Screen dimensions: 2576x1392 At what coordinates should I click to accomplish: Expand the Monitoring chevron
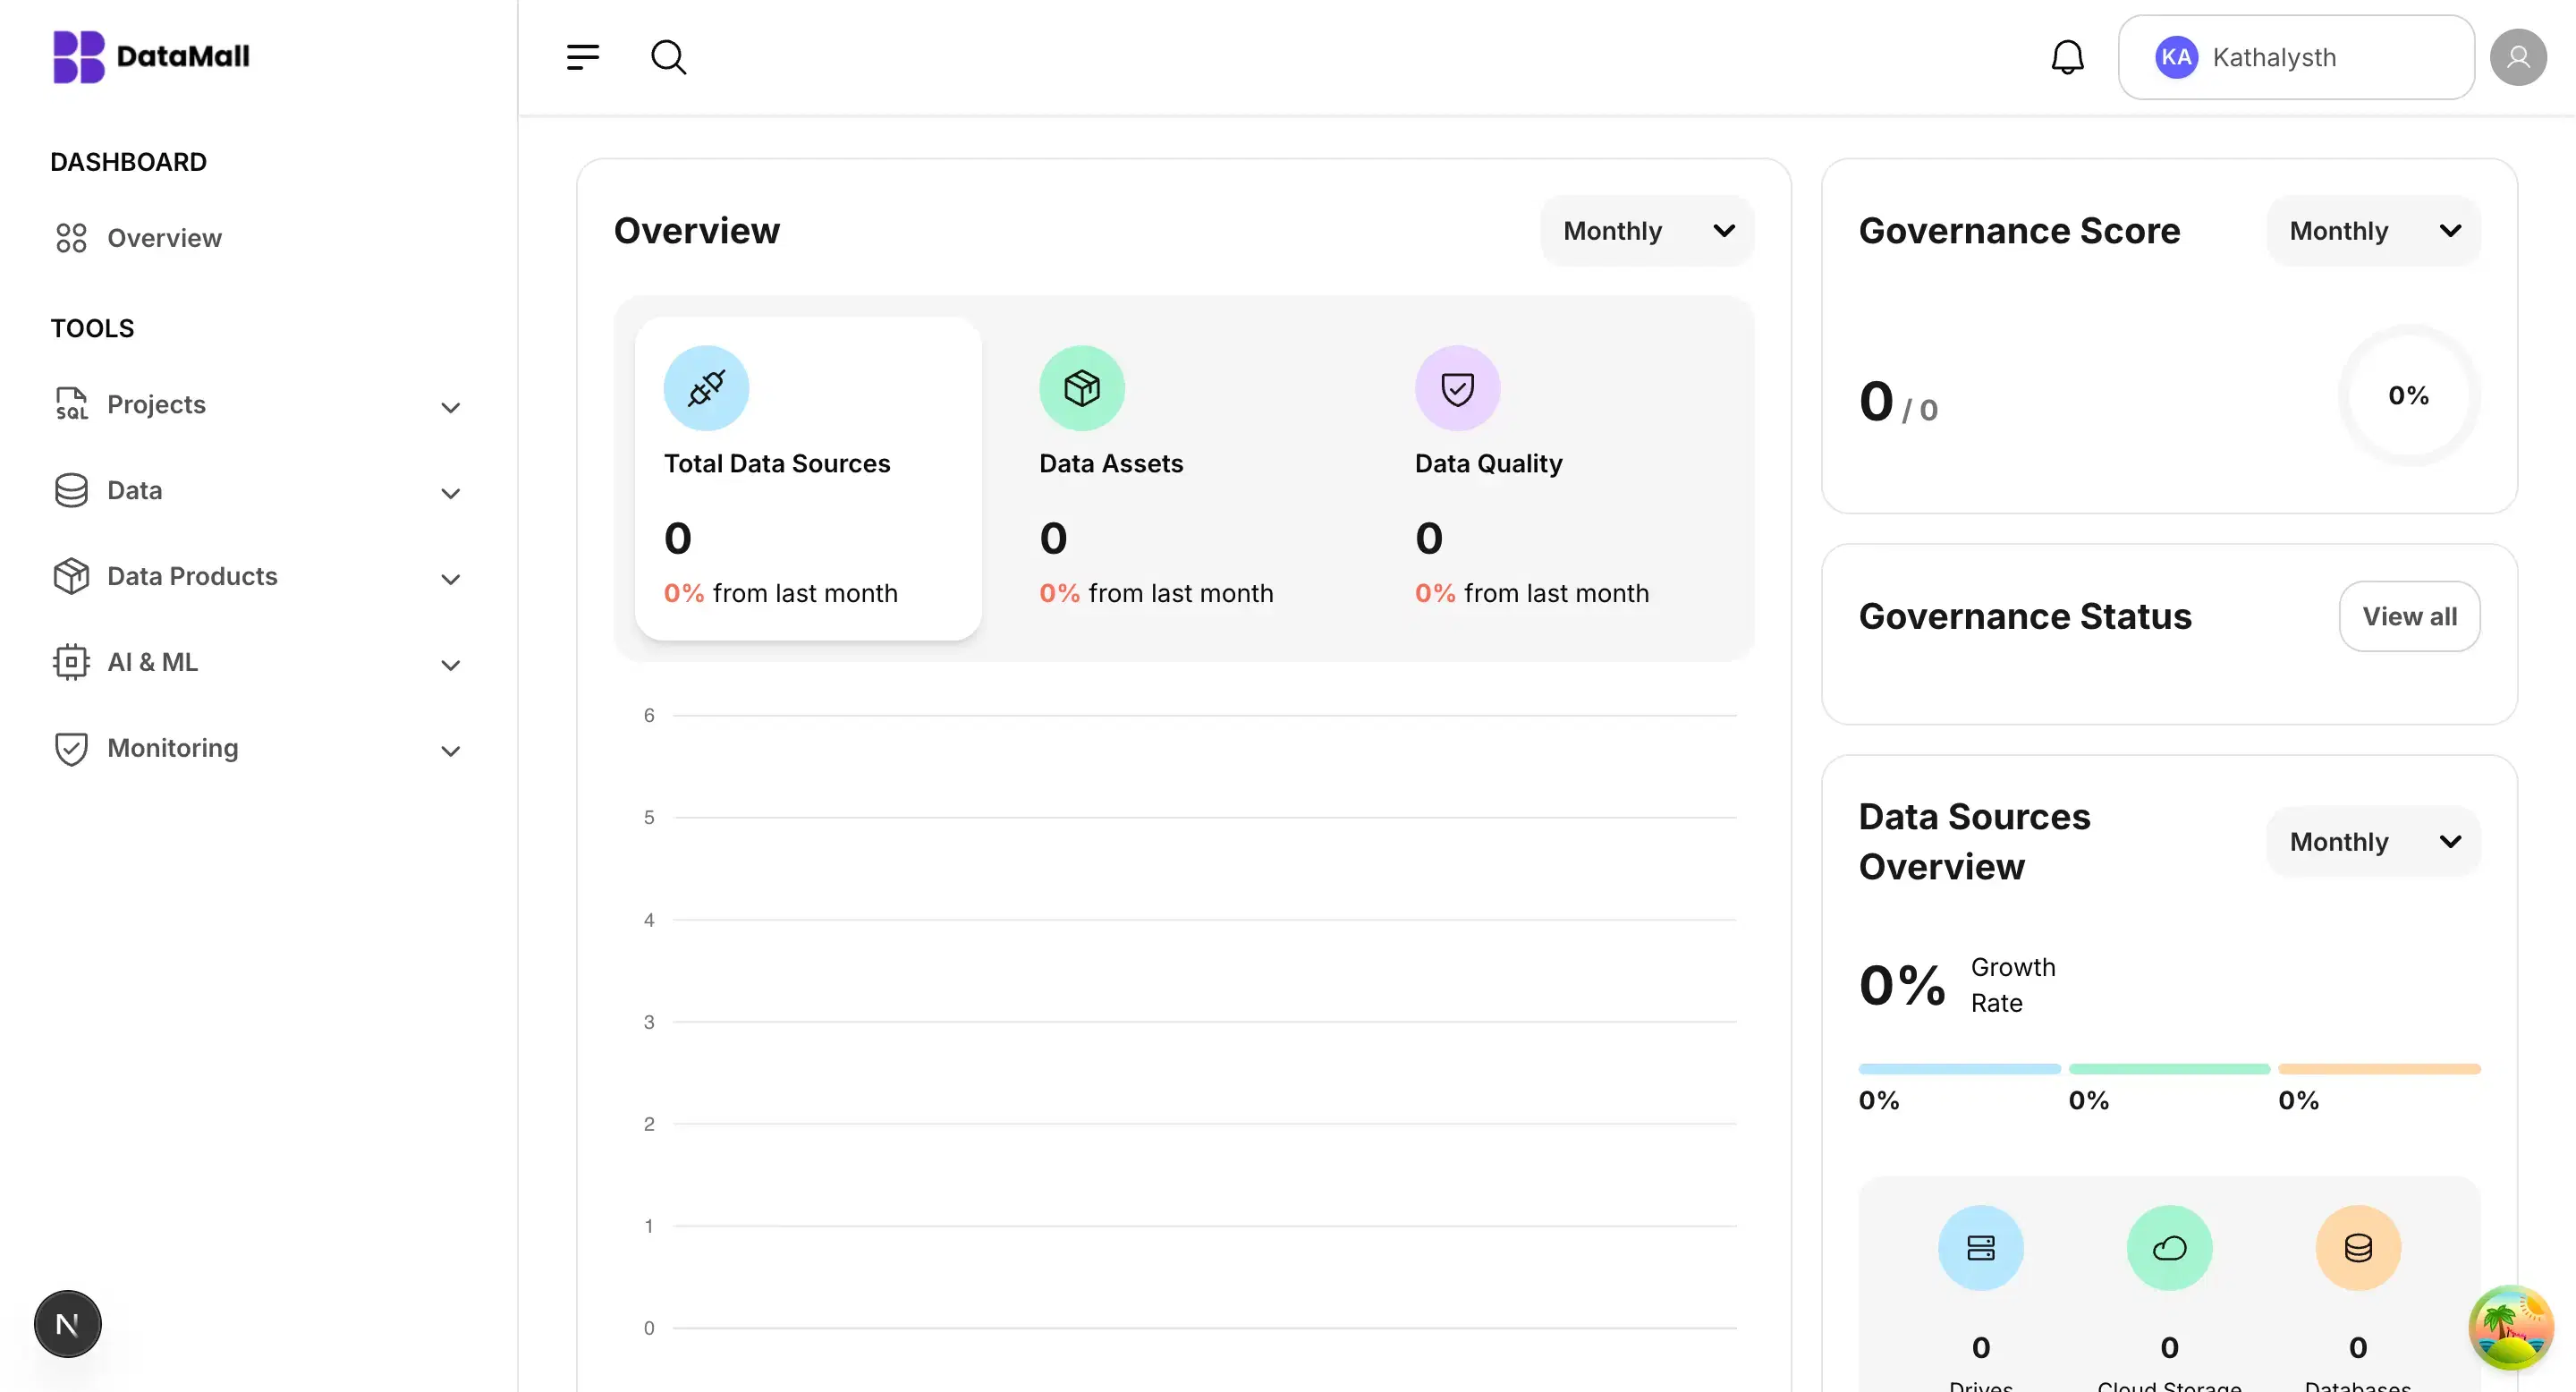pyautogui.click(x=451, y=751)
